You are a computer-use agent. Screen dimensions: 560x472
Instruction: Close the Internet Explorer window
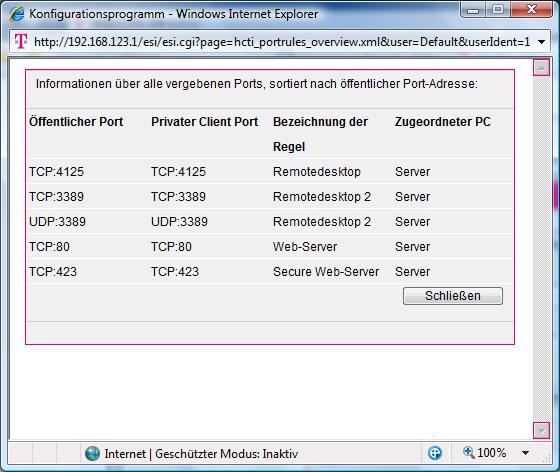tap(531, 9)
